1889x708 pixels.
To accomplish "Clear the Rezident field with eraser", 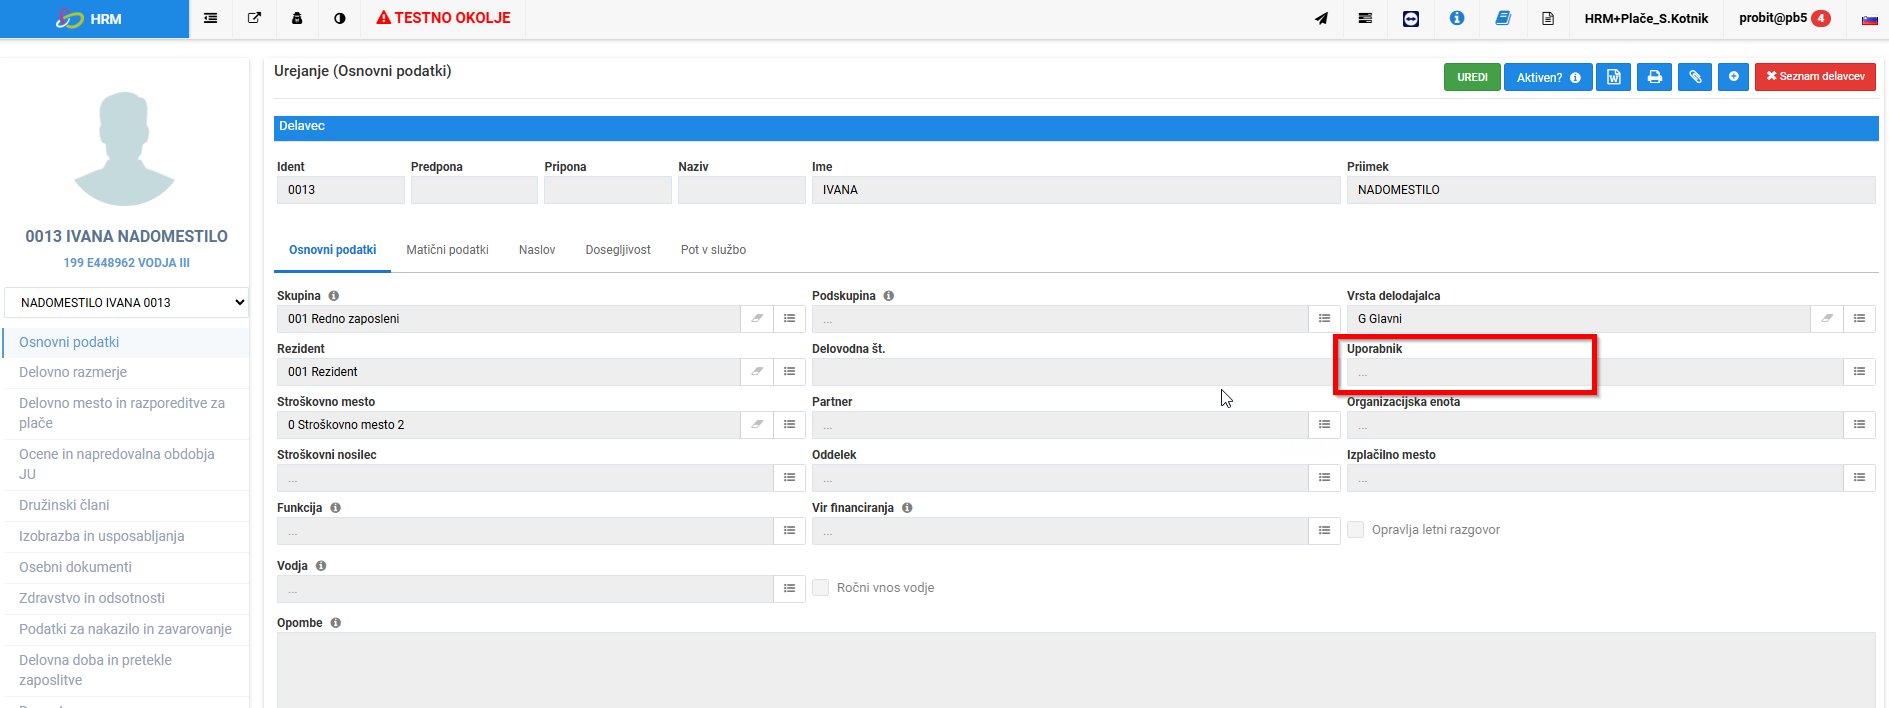I will point(757,372).
